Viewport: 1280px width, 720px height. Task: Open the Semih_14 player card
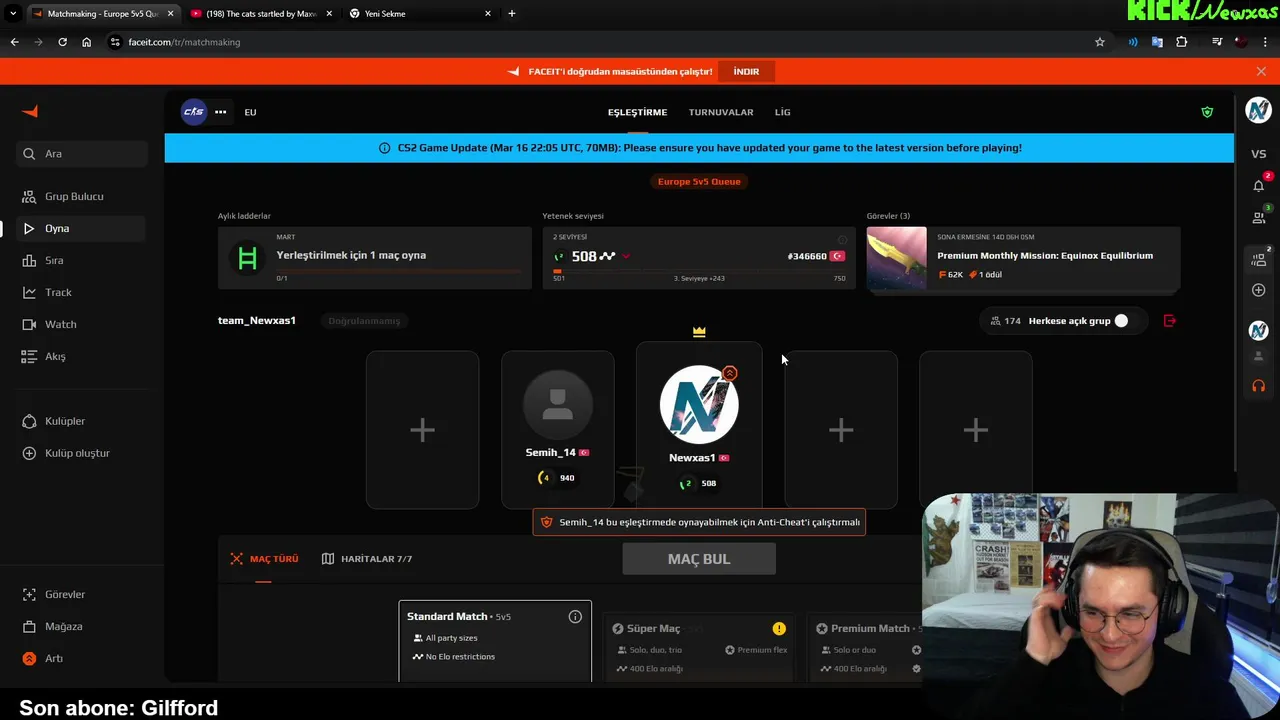click(558, 430)
